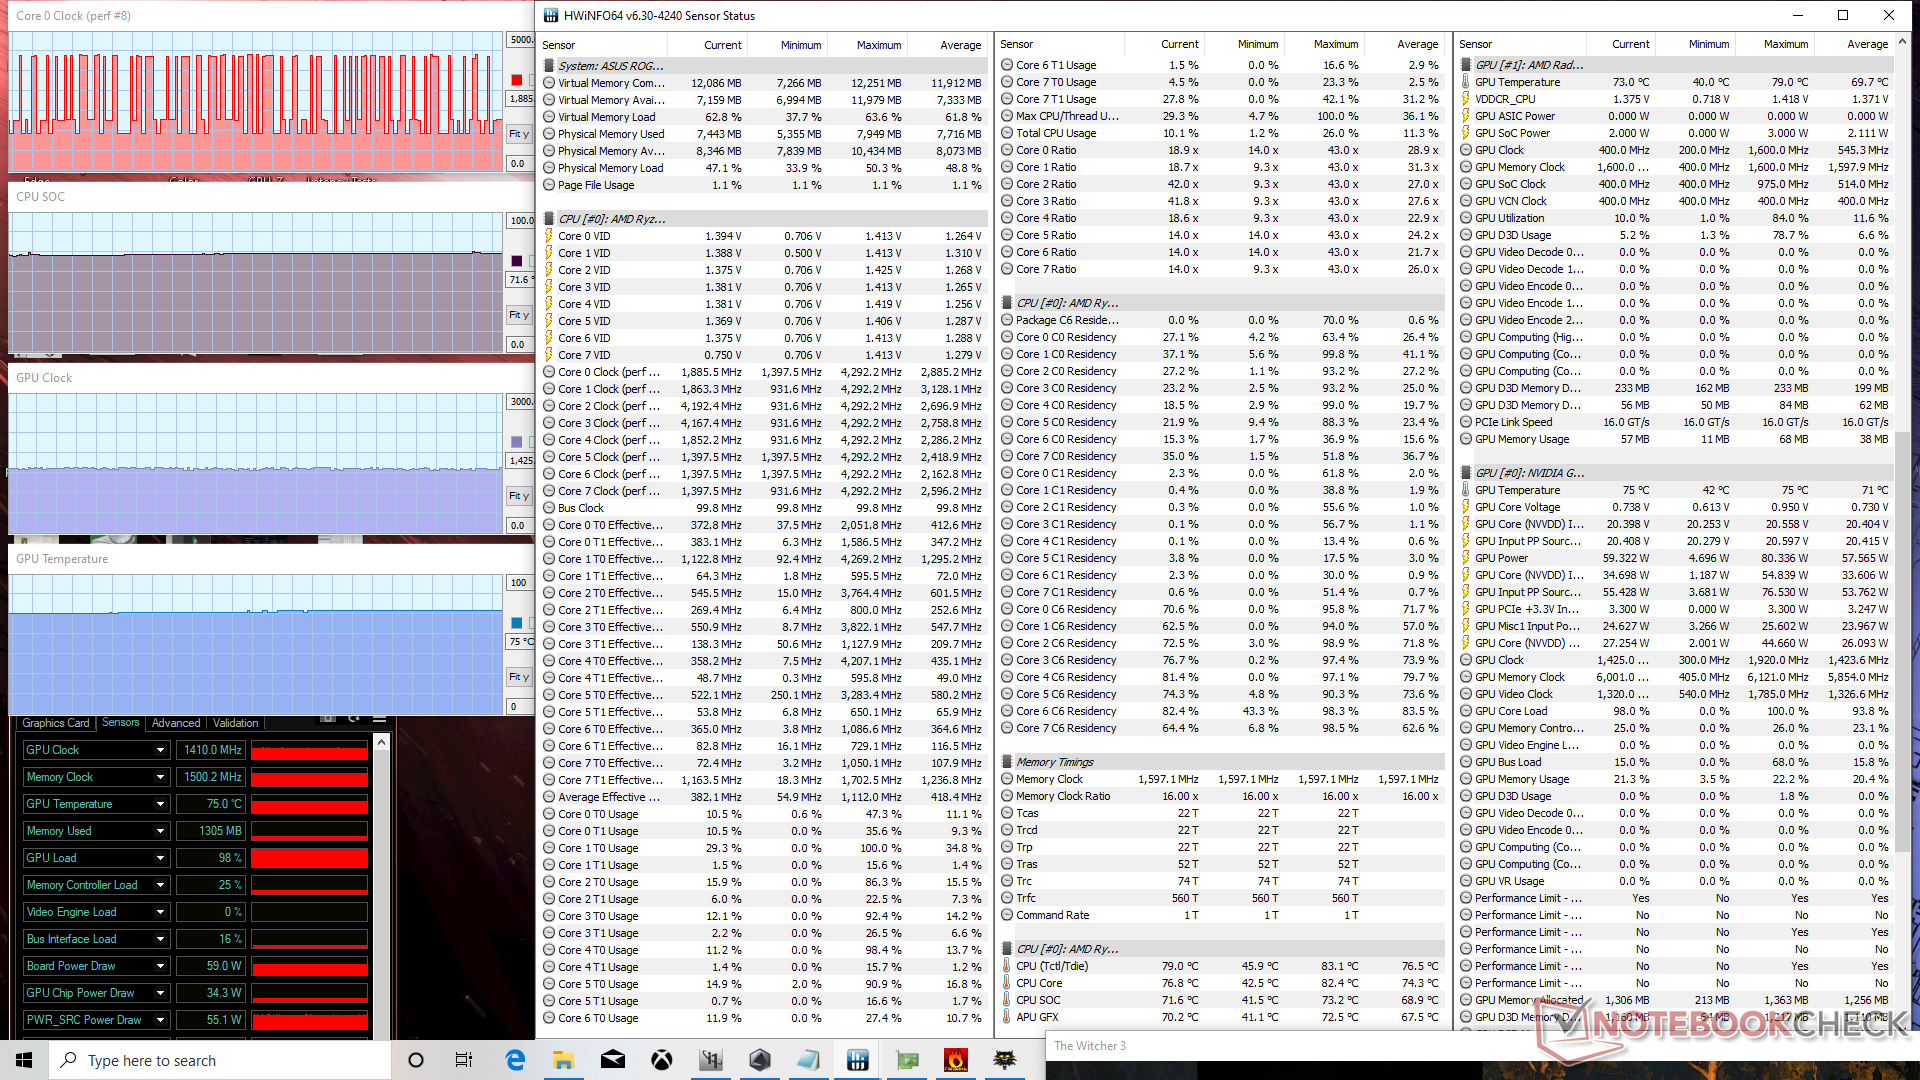Click the red color swatch of the Core 0 Clock graph
The height and width of the screenshot is (1080, 1920).
[517, 80]
